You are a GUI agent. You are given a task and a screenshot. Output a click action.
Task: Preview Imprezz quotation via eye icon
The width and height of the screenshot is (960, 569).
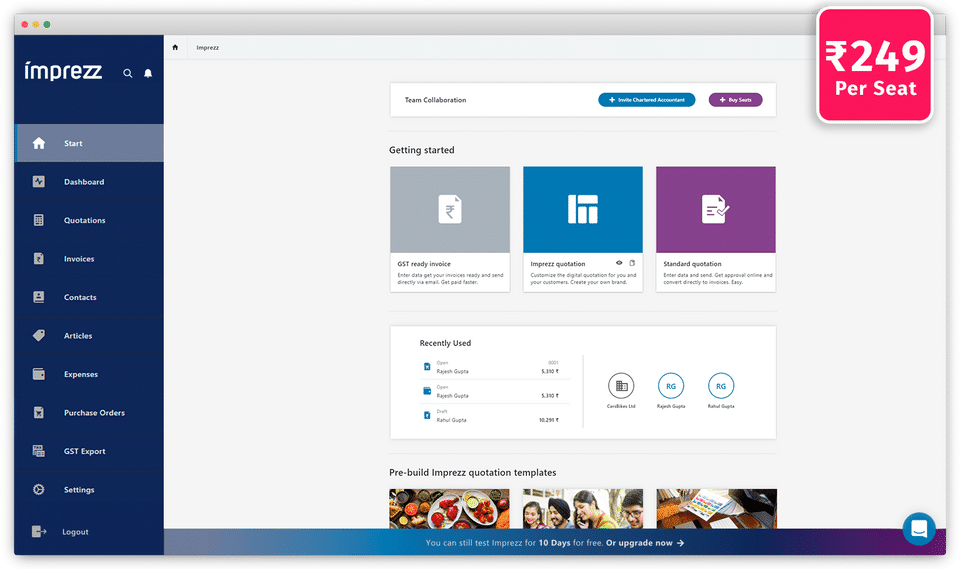(619, 263)
